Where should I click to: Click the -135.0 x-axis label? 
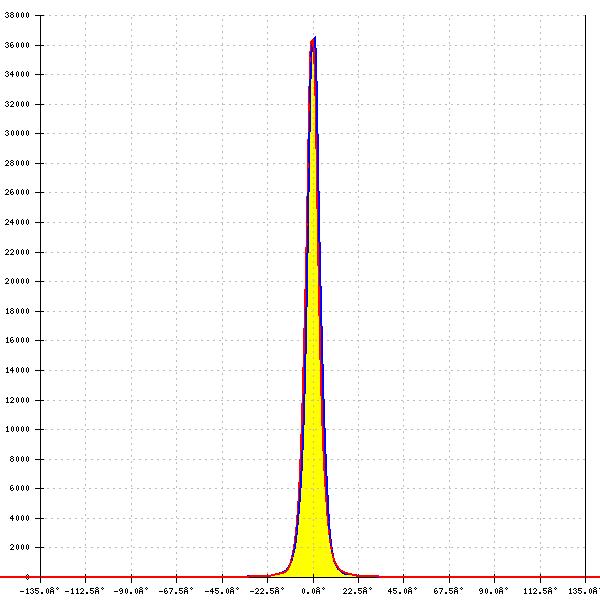point(40,591)
